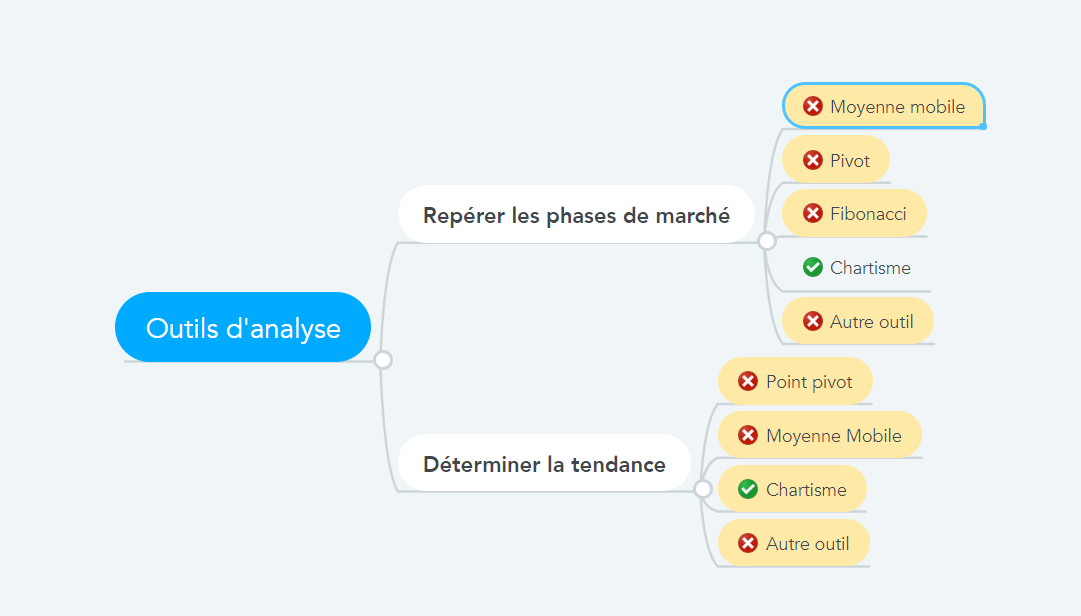This screenshot has height=616, width=1081.
Task: Click green check icon on lower Chartisme
Action: coord(748,489)
